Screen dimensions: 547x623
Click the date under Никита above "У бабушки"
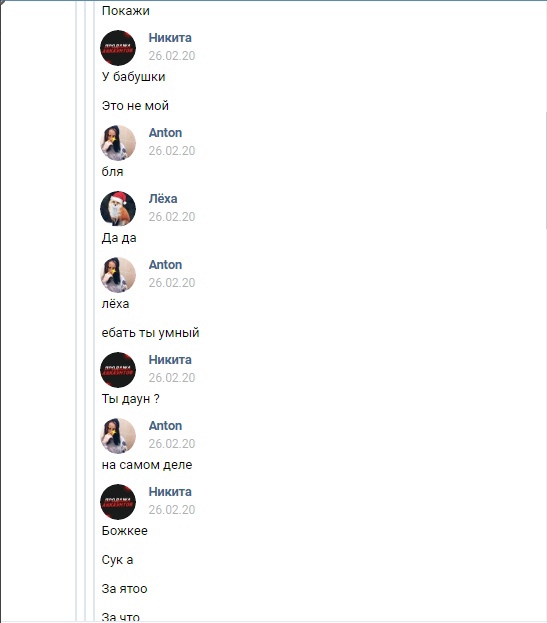tap(172, 56)
